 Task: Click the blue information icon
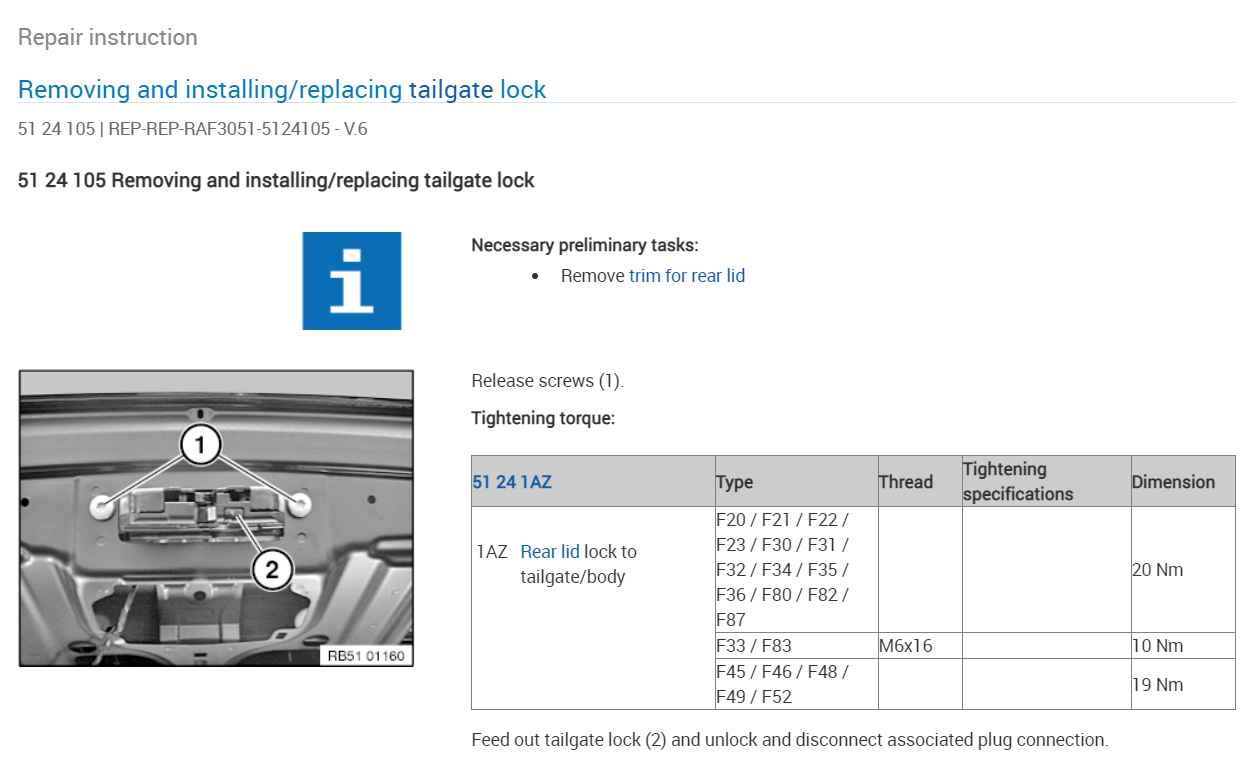point(351,281)
